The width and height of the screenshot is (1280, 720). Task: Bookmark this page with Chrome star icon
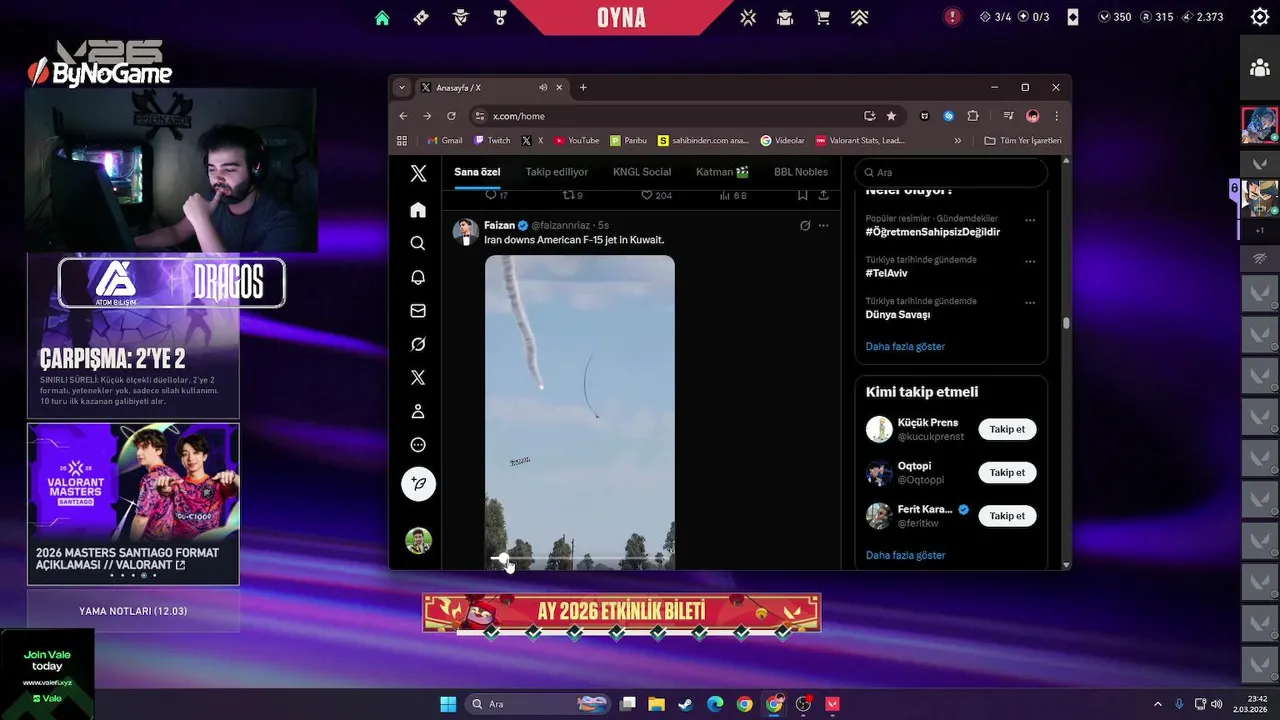pos(891,116)
